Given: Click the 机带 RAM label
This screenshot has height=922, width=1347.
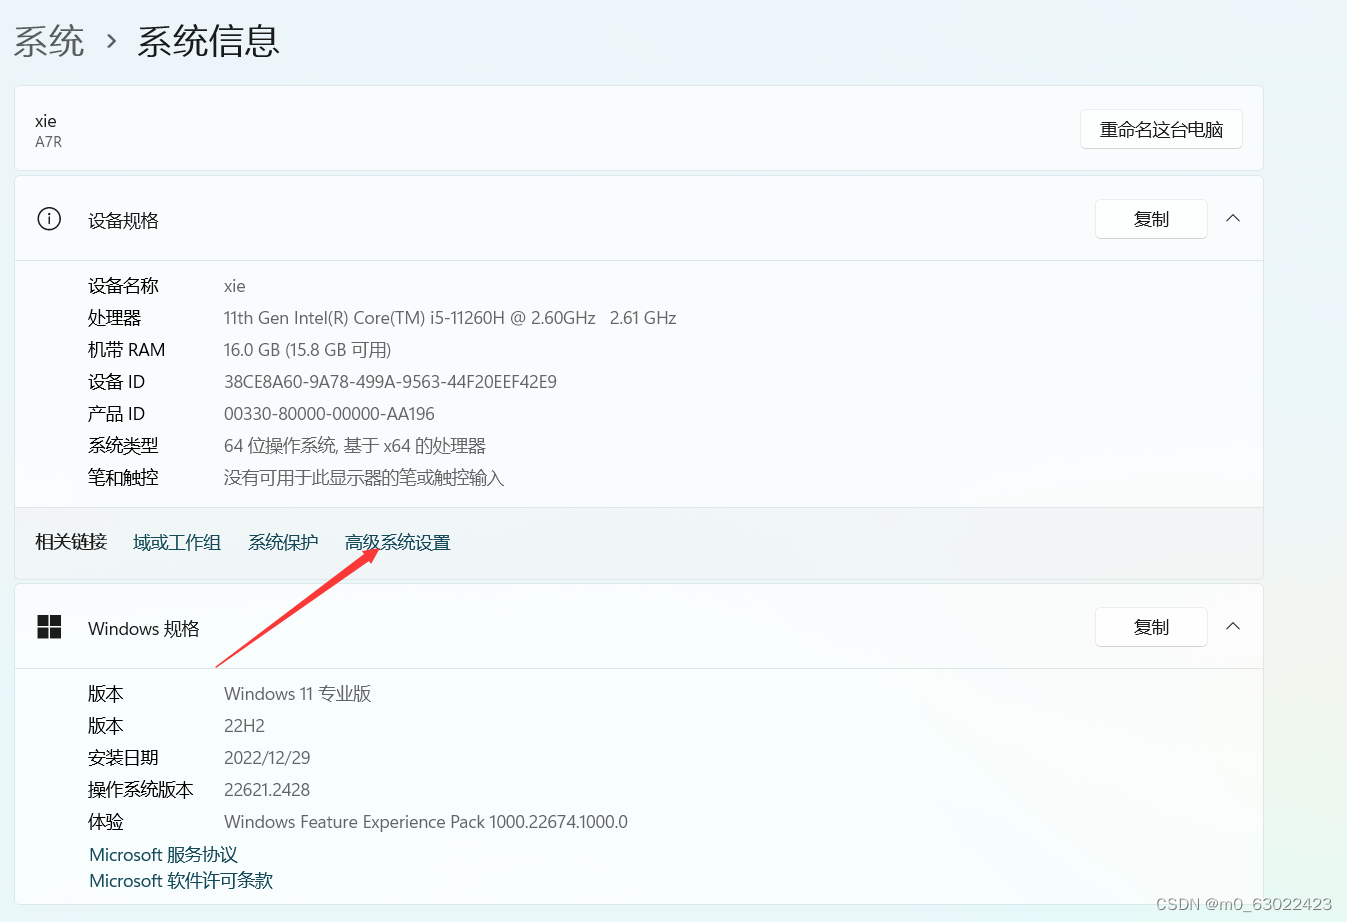Looking at the screenshot, I should 126,350.
